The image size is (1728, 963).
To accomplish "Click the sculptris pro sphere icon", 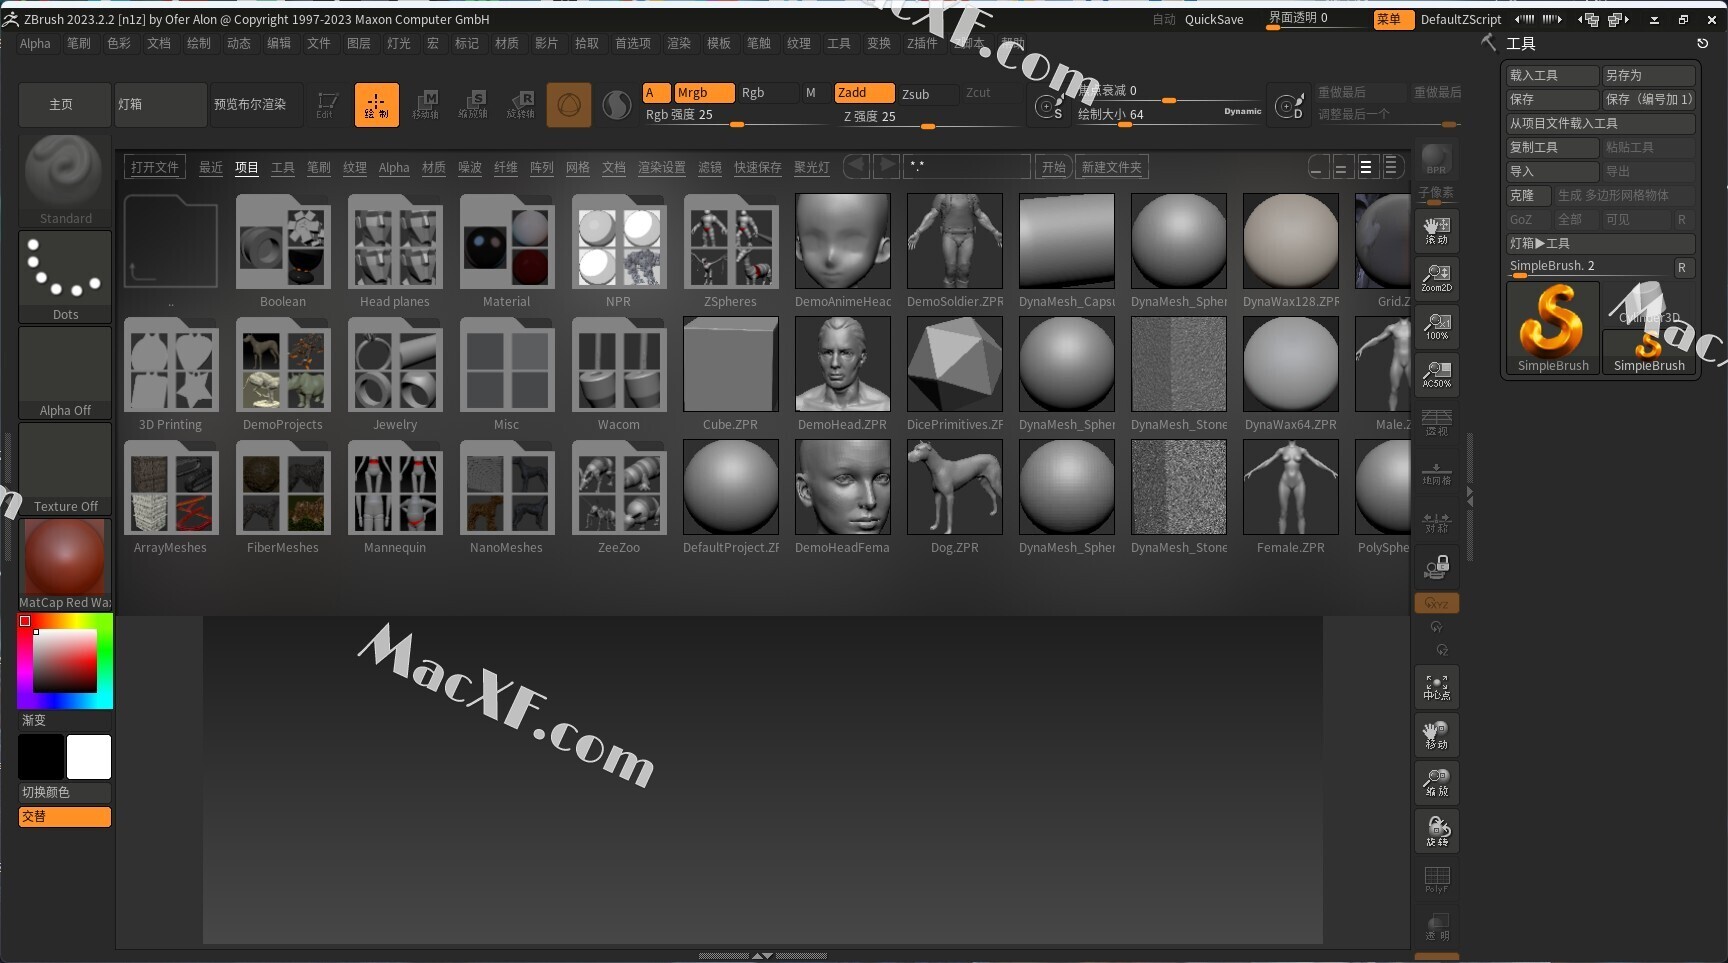I will pyautogui.click(x=617, y=105).
